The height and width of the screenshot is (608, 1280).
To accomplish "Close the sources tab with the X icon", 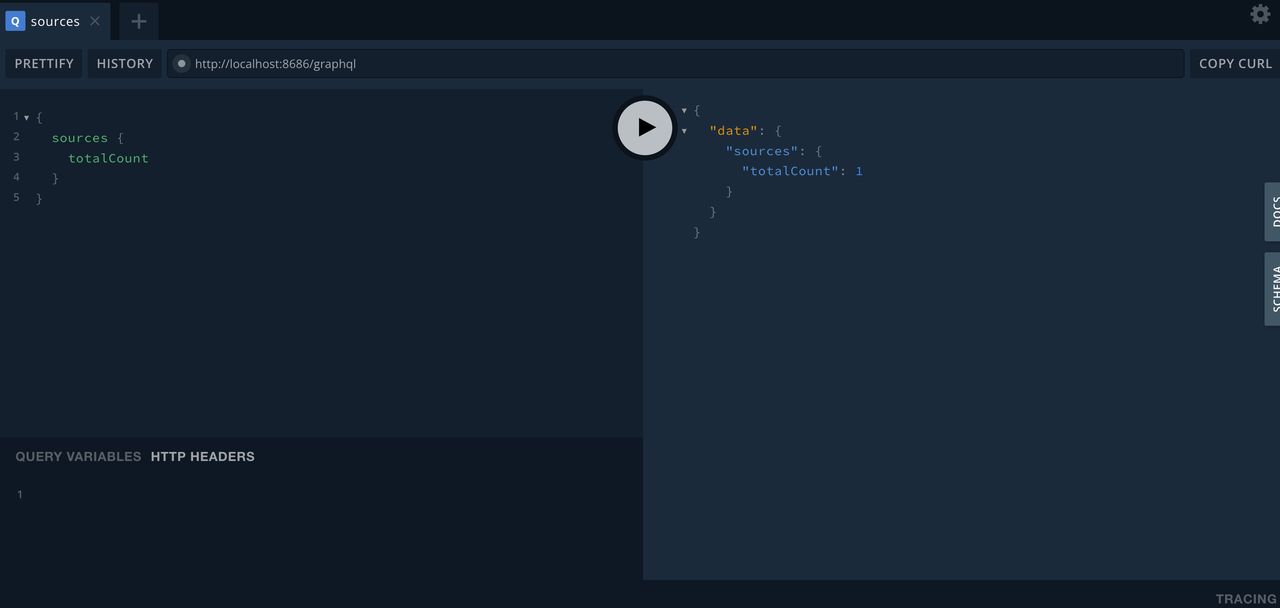I will pyautogui.click(x=94, y=20).
